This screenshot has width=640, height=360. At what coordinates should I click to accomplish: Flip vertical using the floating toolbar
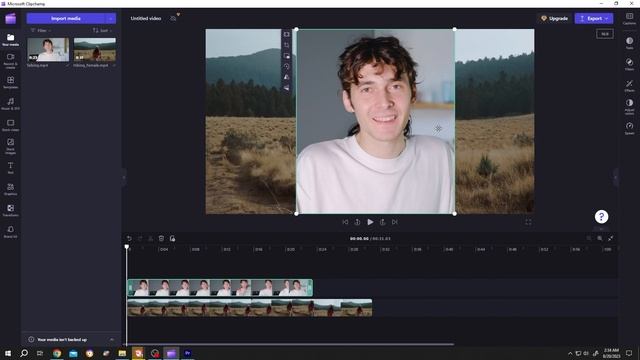tap(287, 87)
